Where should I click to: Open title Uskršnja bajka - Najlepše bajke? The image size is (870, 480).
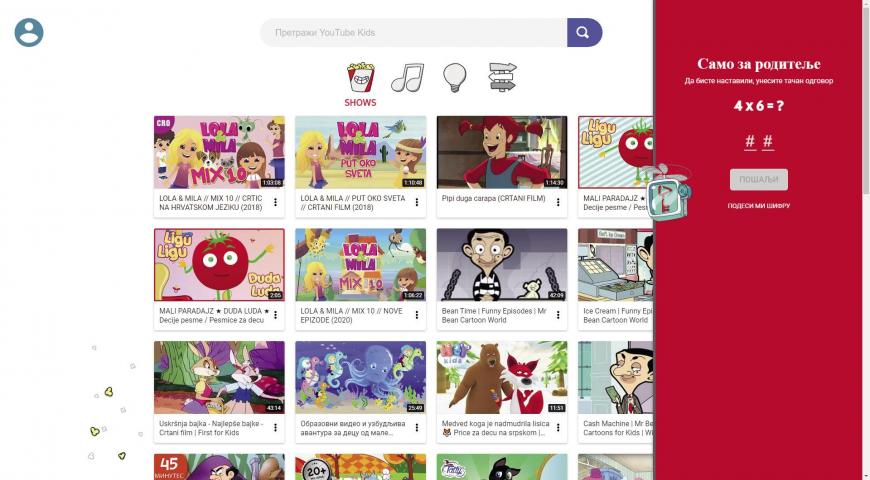click(211, 428)
